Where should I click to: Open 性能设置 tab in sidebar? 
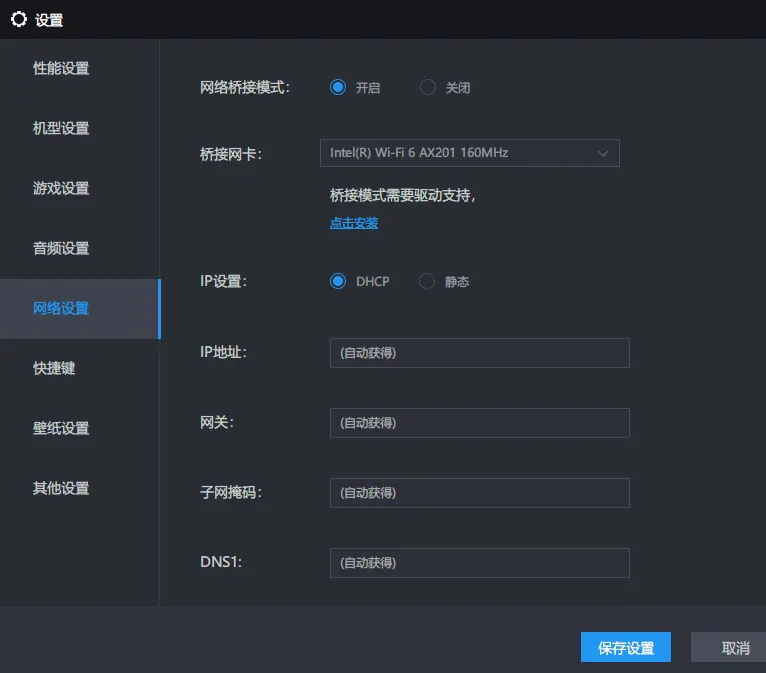point(61,69)
